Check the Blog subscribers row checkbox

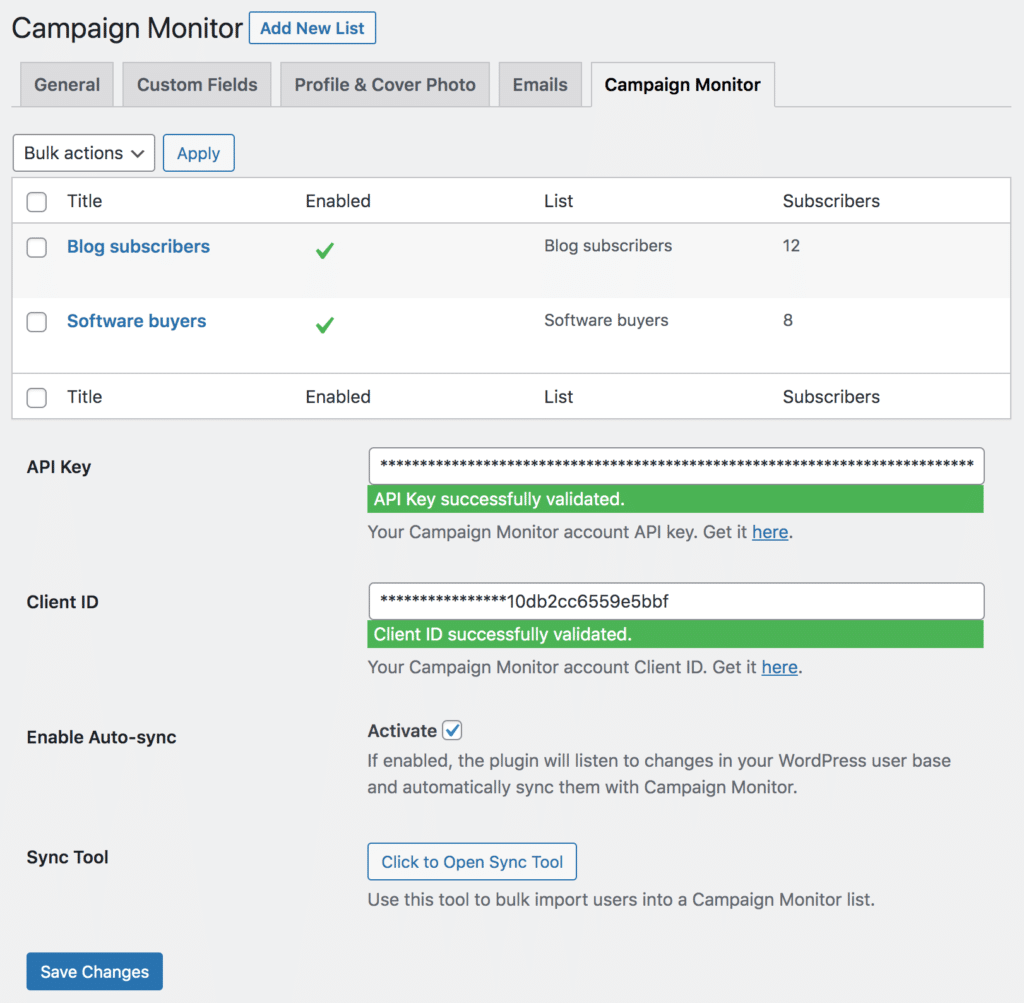37,247
